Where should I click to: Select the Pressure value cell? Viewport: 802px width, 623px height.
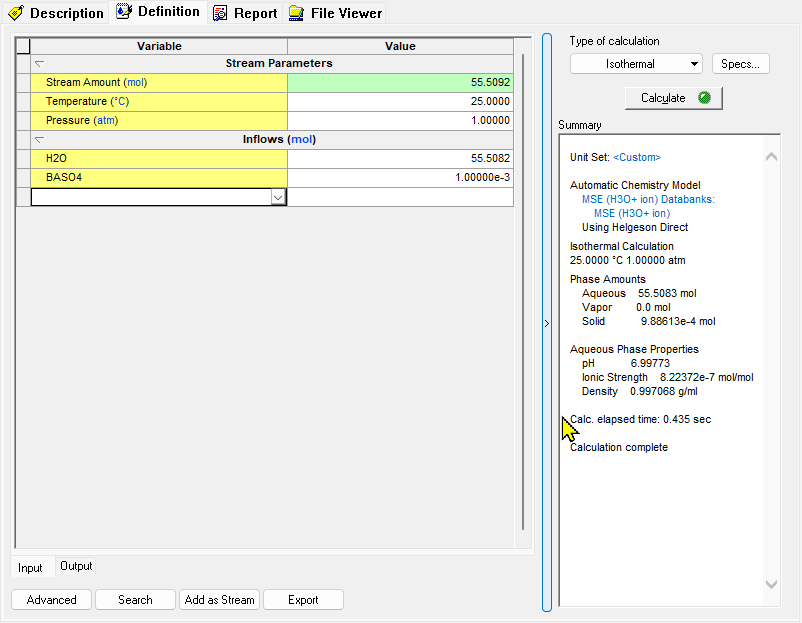400,121
